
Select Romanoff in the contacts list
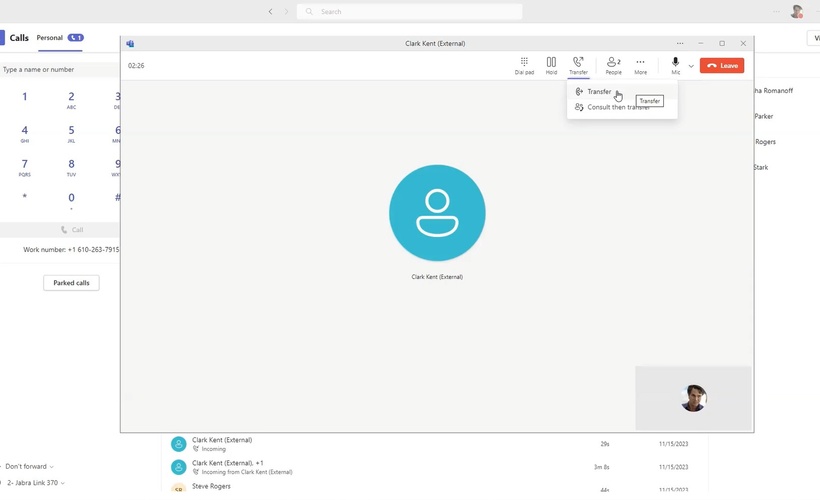tap(773, 90)
